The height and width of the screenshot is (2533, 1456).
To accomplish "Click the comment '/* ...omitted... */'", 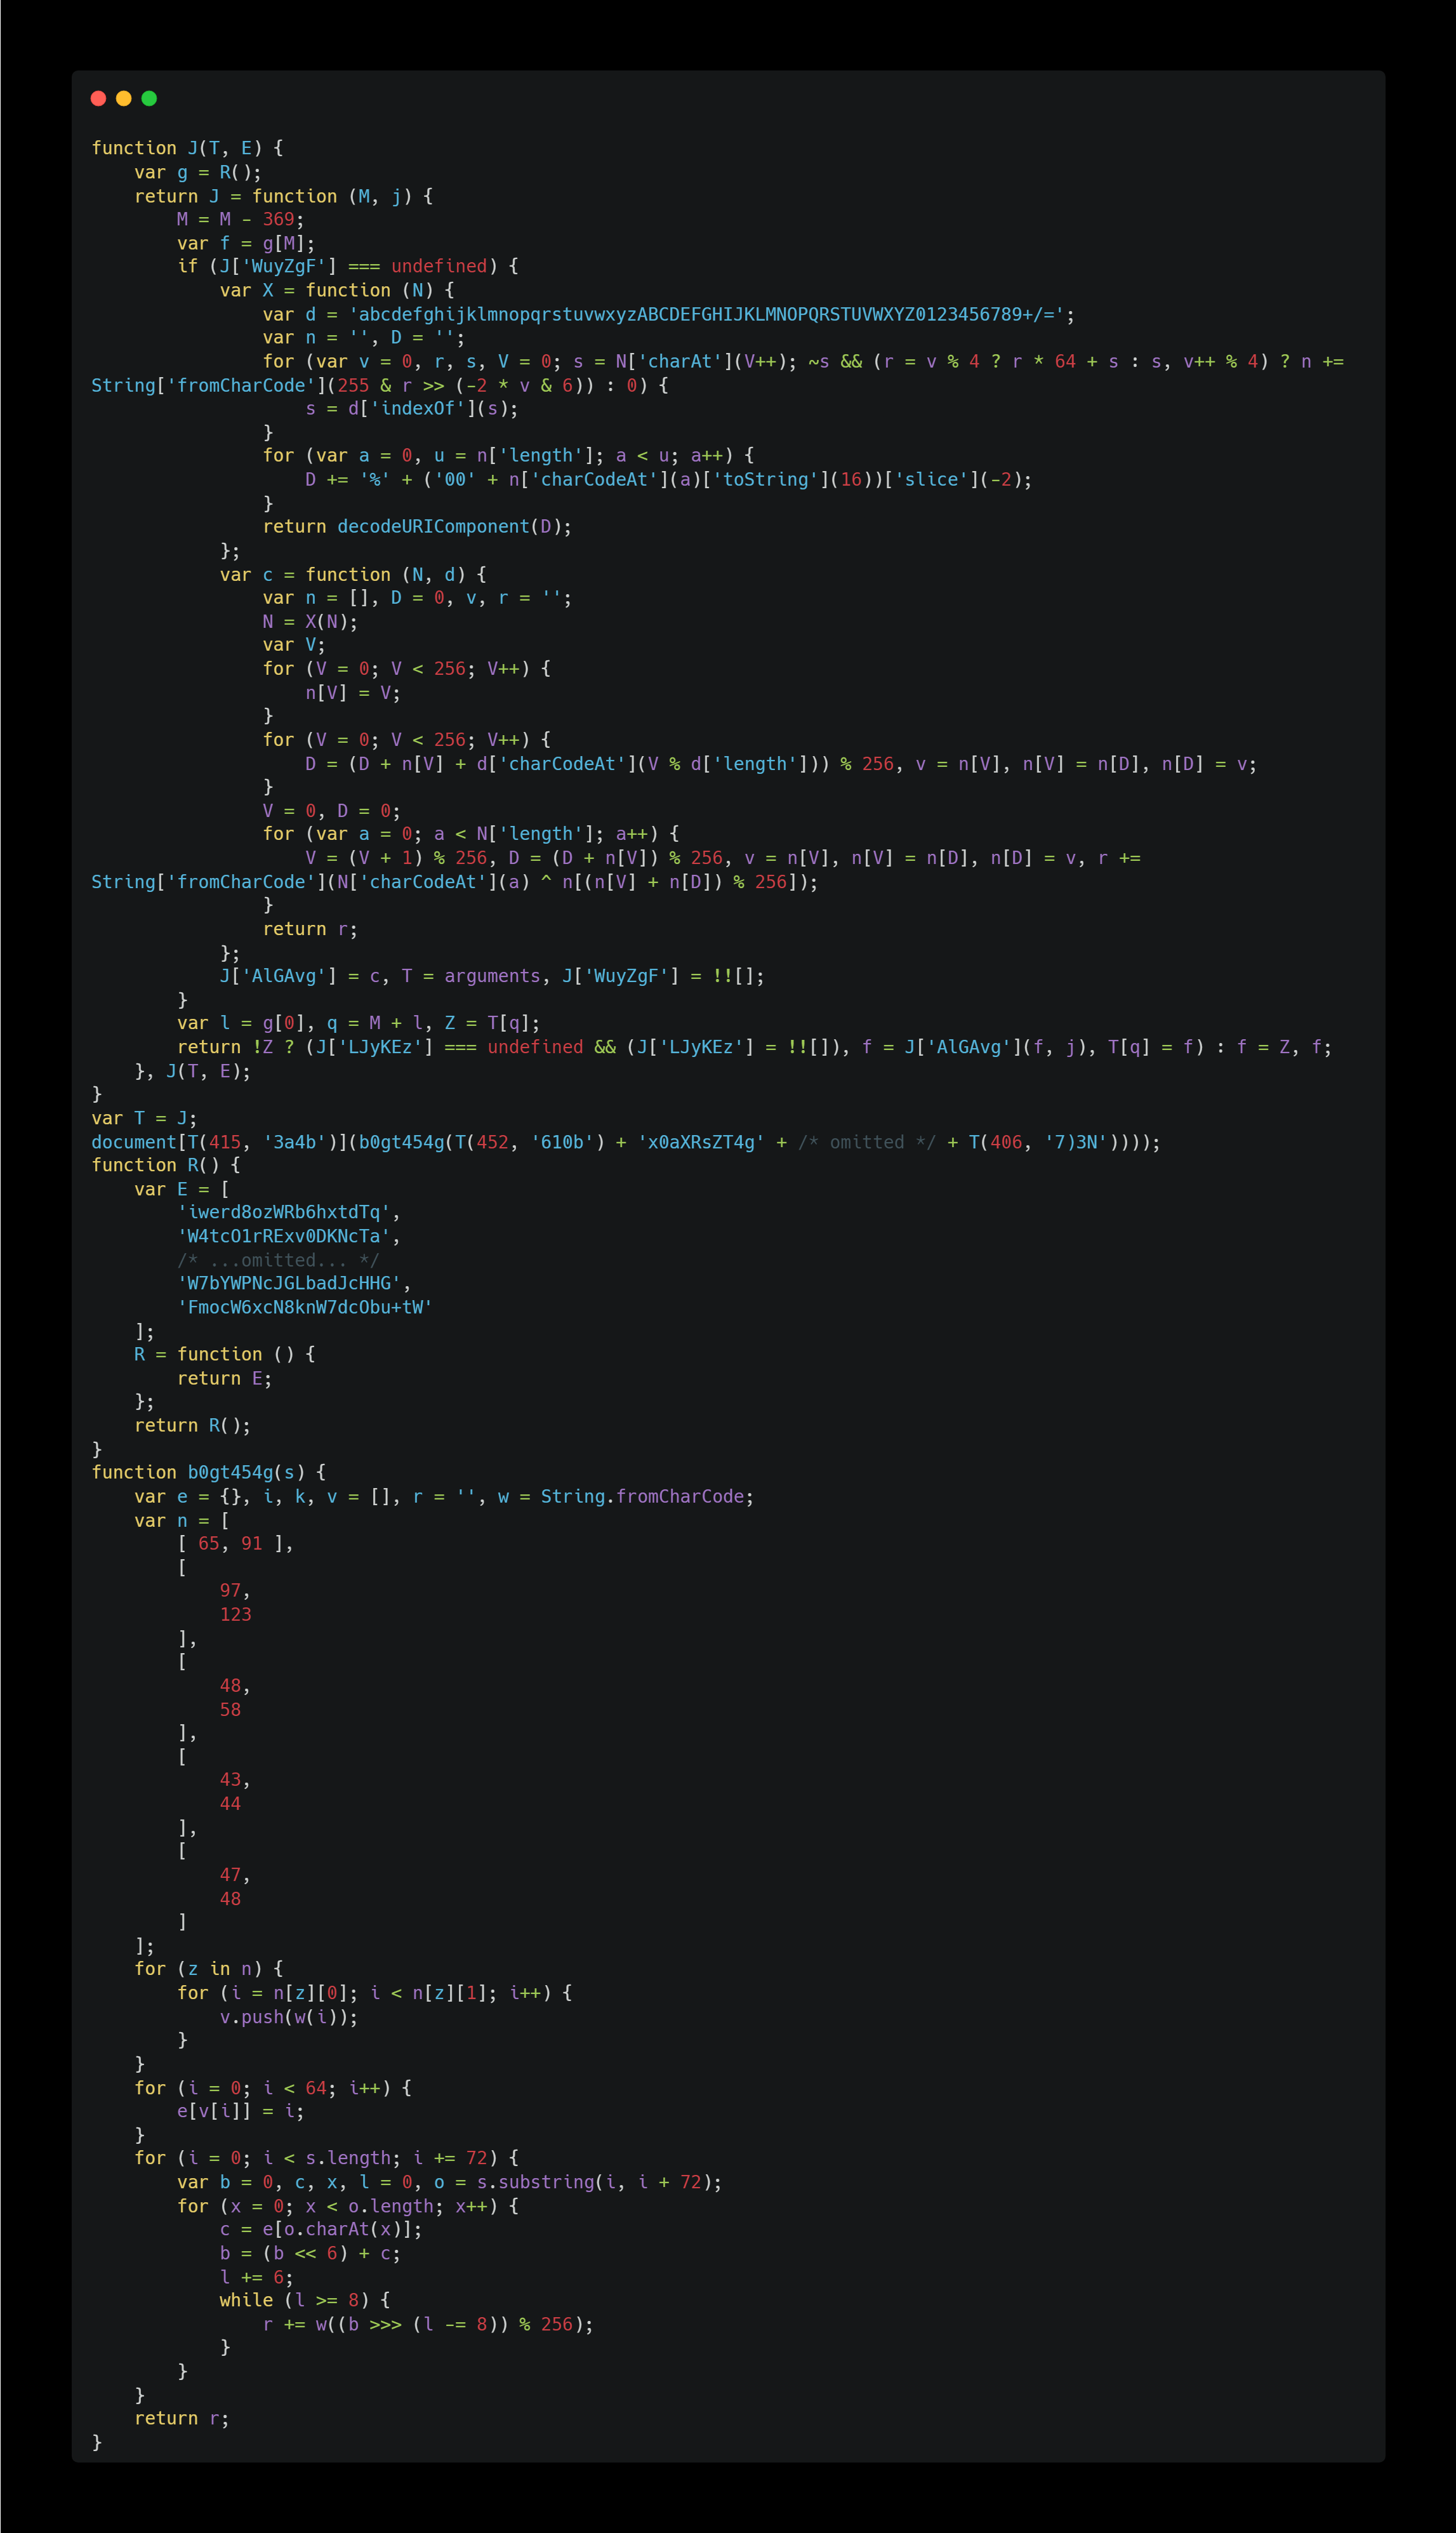I will tap(279, 1260).
